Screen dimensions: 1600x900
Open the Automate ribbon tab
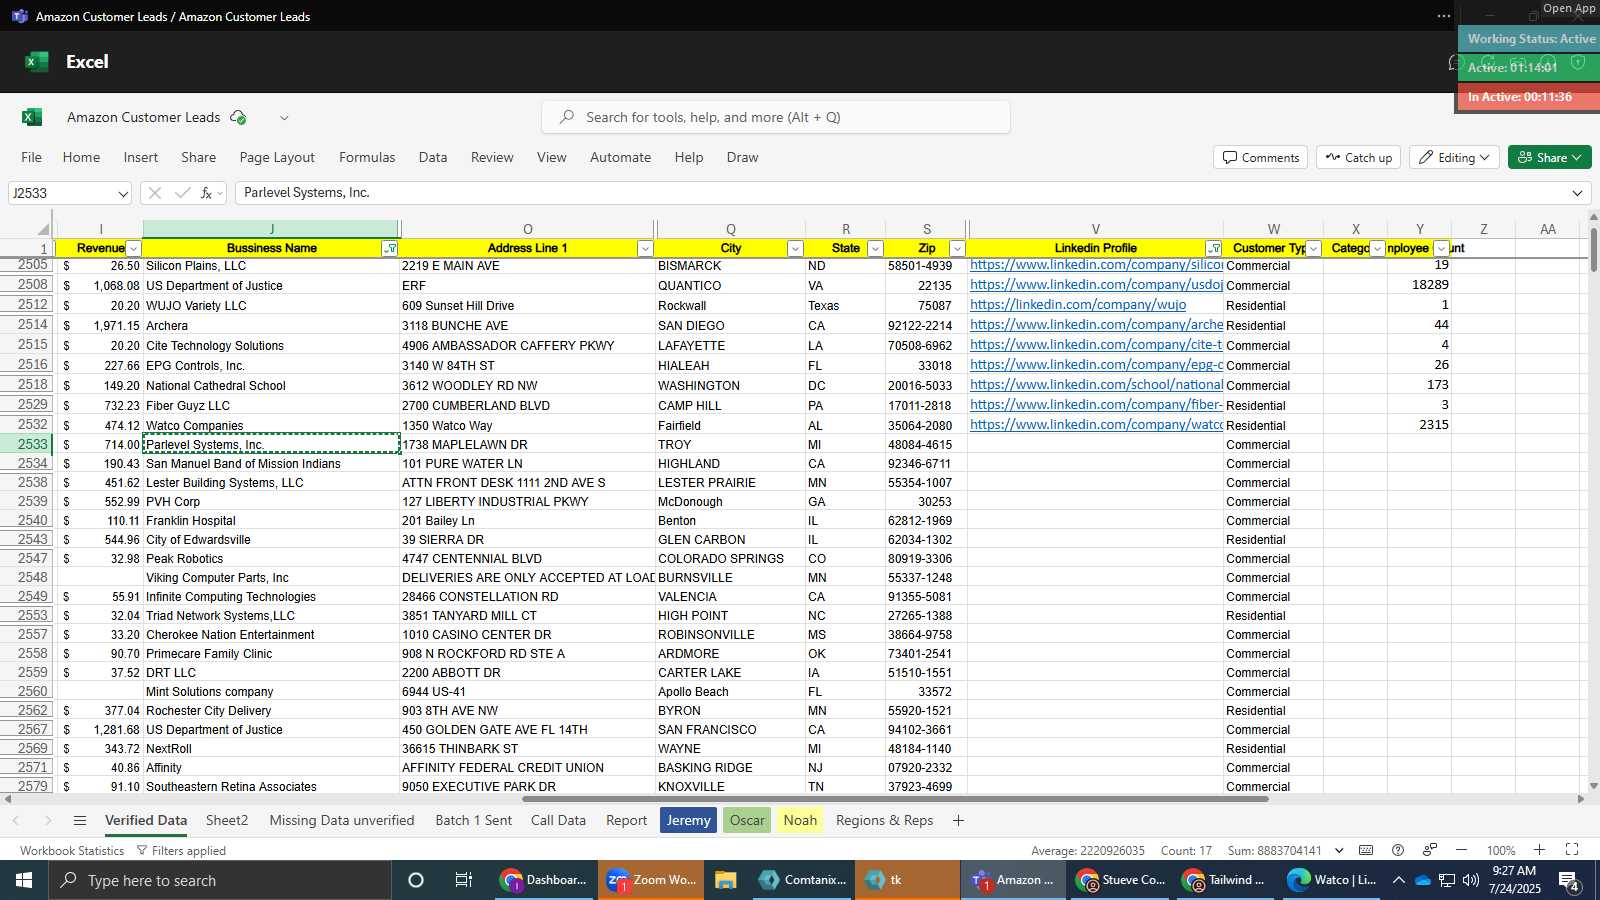point(620,157)
